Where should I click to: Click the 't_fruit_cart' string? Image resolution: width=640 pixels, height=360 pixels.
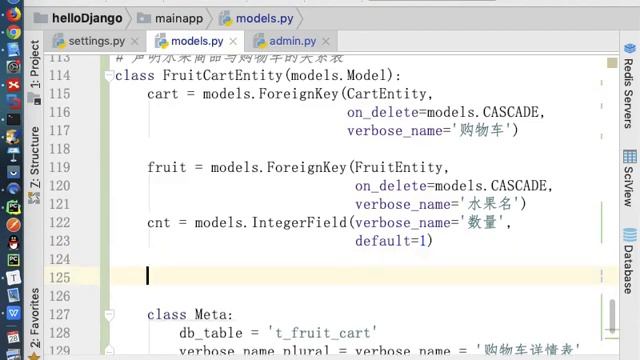point(323,333)
